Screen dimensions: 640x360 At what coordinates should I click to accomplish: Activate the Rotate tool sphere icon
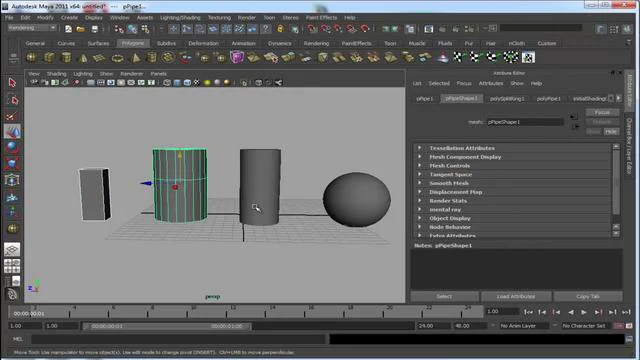[x=12, y=147]
